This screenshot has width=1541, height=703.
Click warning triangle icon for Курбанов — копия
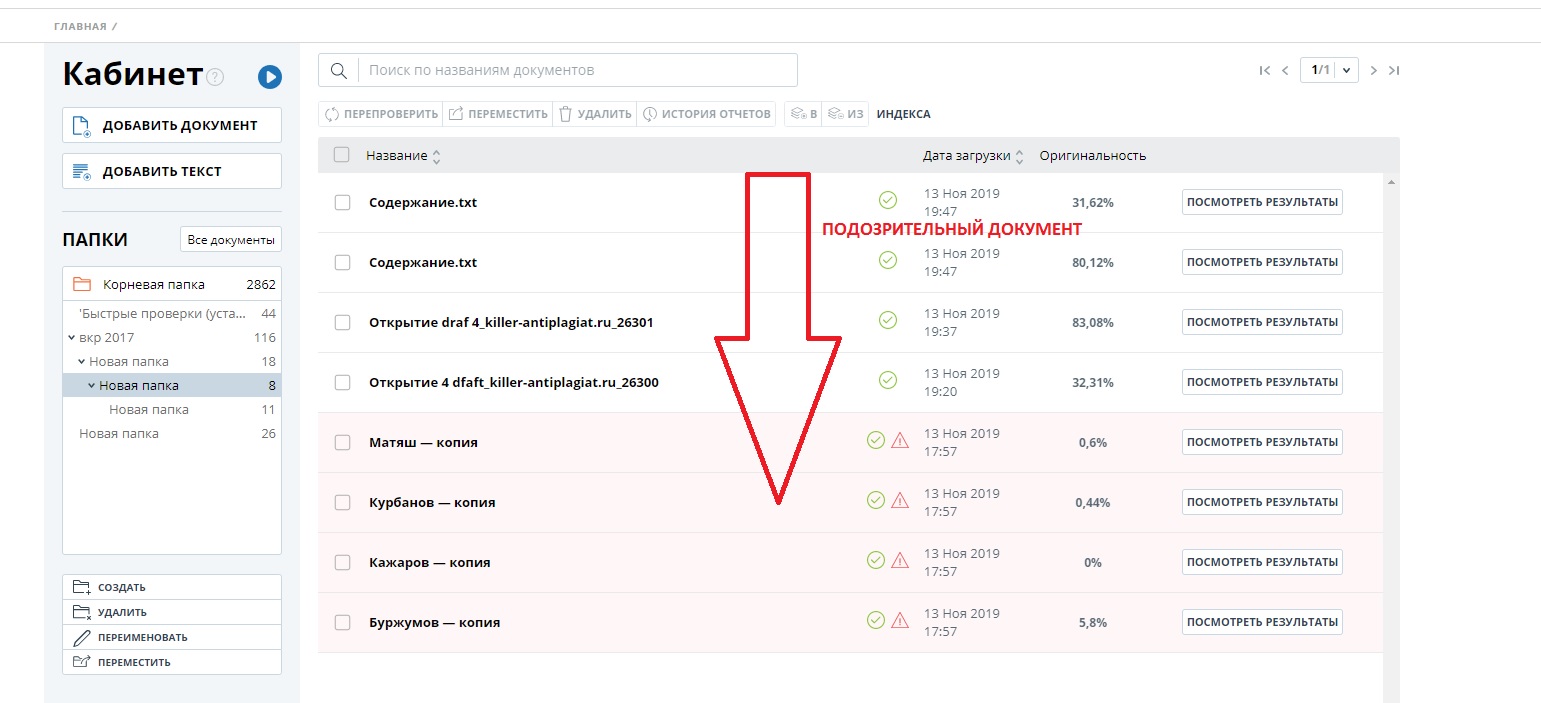[x=900, y=500]
